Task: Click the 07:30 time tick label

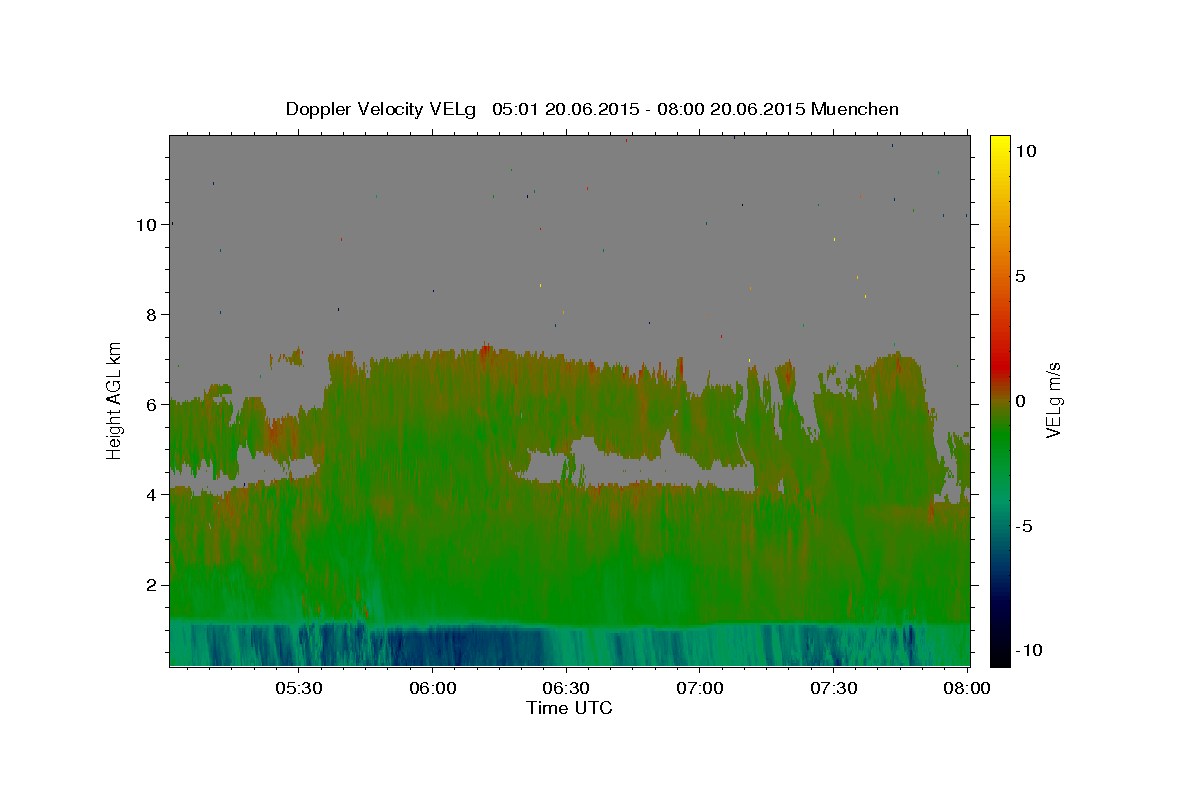Action: pyautogui.click(x=833, y=689)
